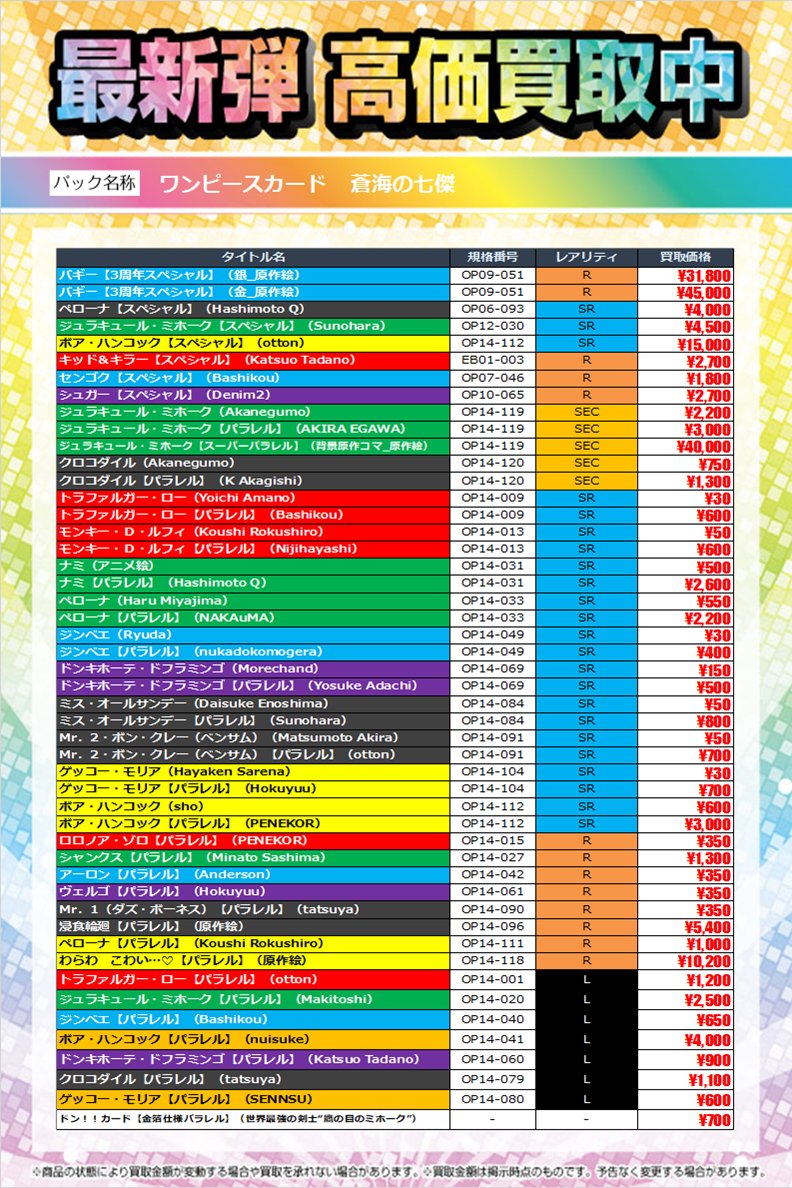This screenshot has height=1188, width=792.
Task: Click the 'レアリティ' column header
Action: coord(587,257)
